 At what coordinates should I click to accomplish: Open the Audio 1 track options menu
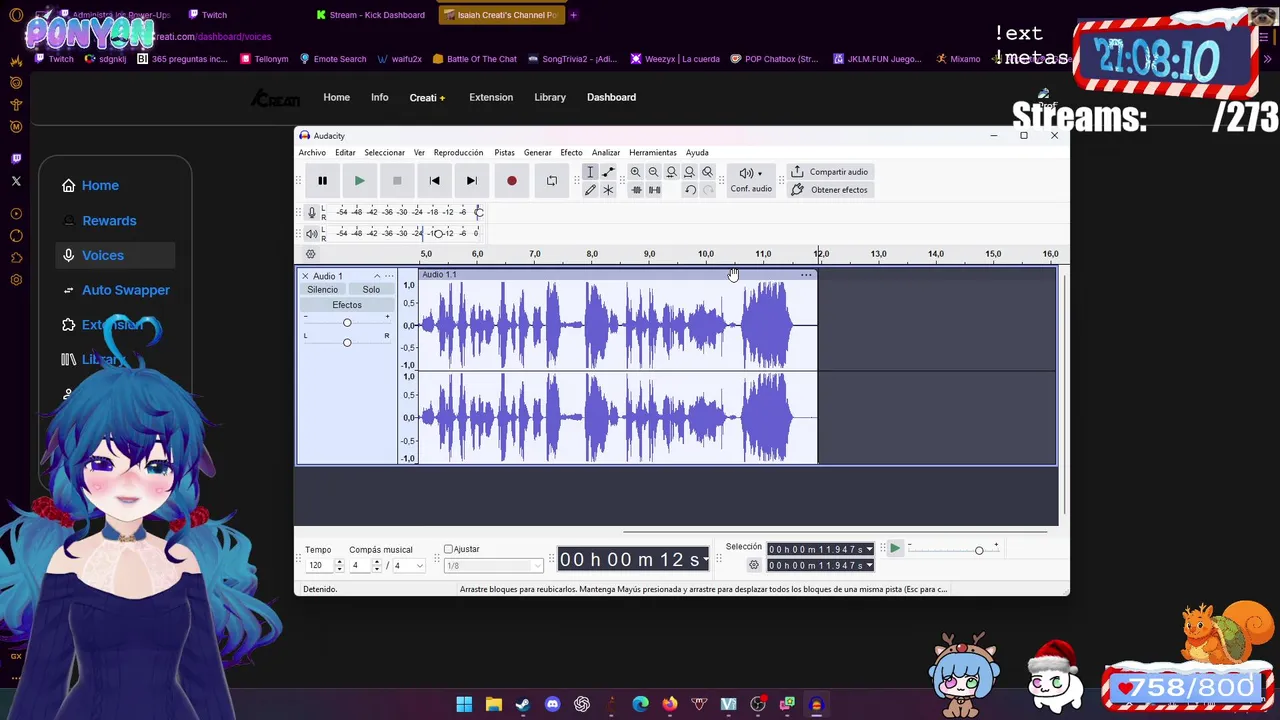click(x=389, y=276)
